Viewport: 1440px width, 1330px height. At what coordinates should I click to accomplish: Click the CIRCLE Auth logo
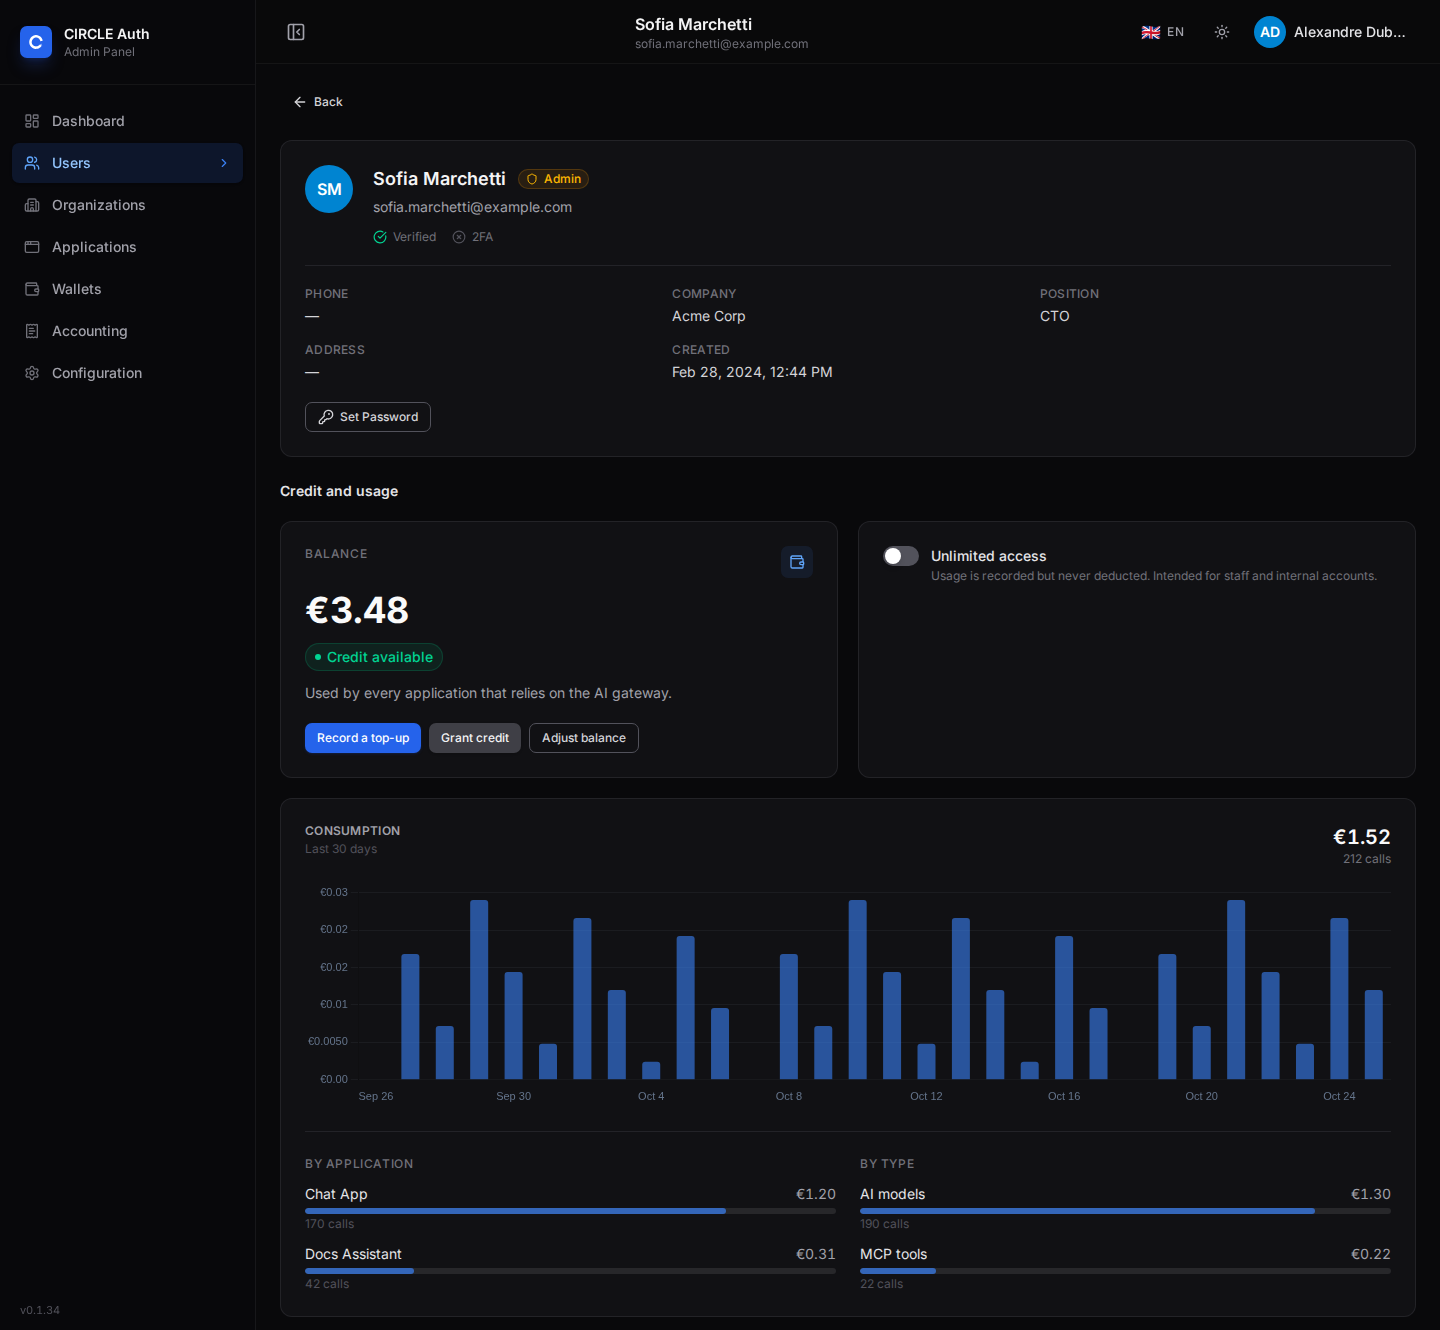(36, 42)
